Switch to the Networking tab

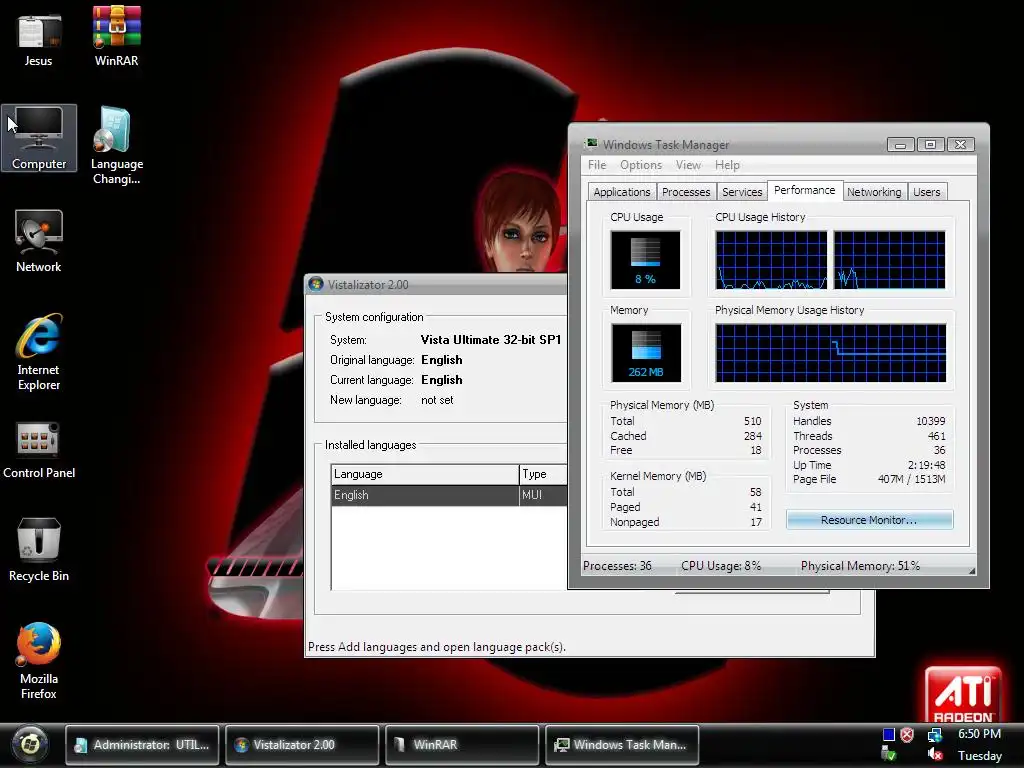[x=874, y=192]
